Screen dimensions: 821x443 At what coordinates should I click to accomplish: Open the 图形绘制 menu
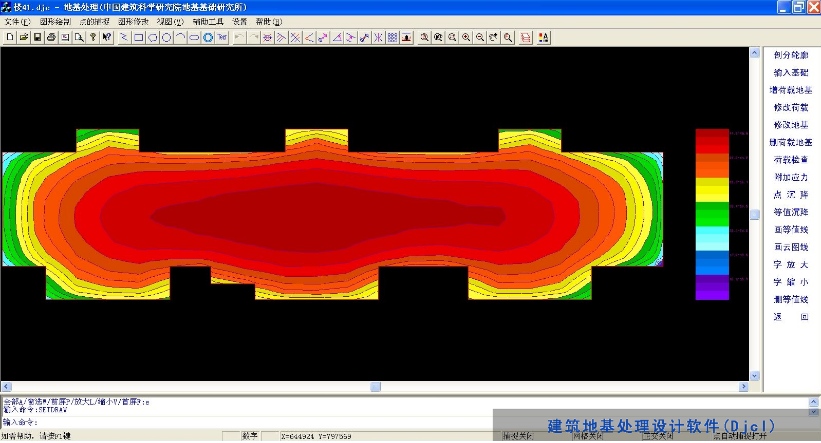[56, 21]
